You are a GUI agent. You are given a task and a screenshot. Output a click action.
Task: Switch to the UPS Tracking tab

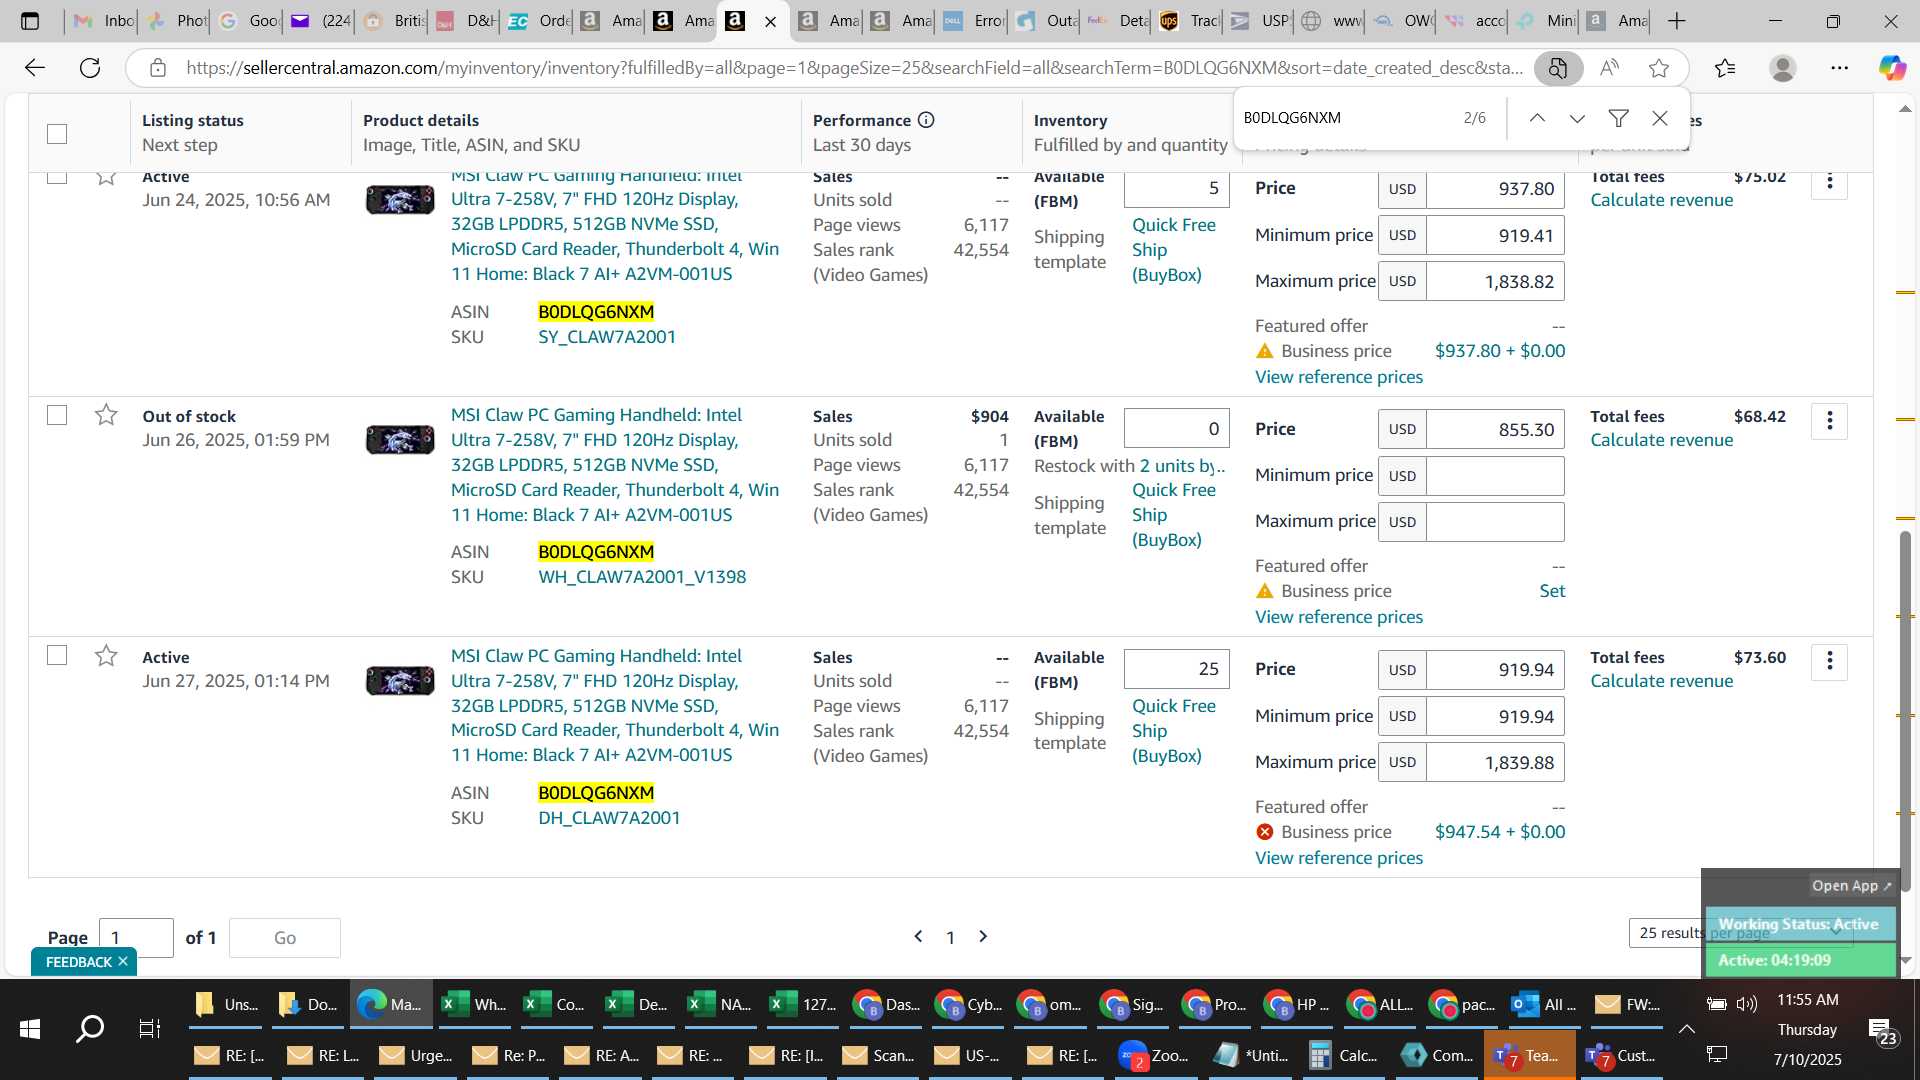(x=1188, y=21)
